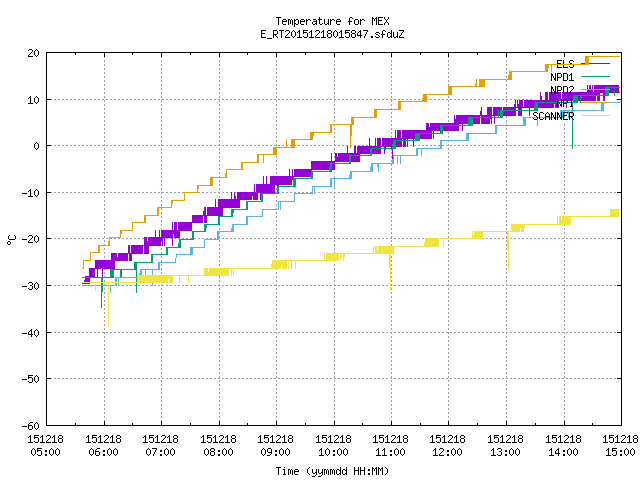The width and height of the screenshot is (640, 480).
Task: Select the filename E_RT20151218015847.sfduZ subtitle
Action: point(332,34)
